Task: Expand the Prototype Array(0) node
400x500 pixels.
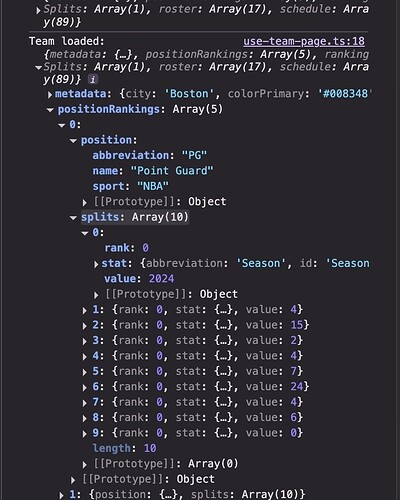Action: pyautogui.click(x=85, y=465)
